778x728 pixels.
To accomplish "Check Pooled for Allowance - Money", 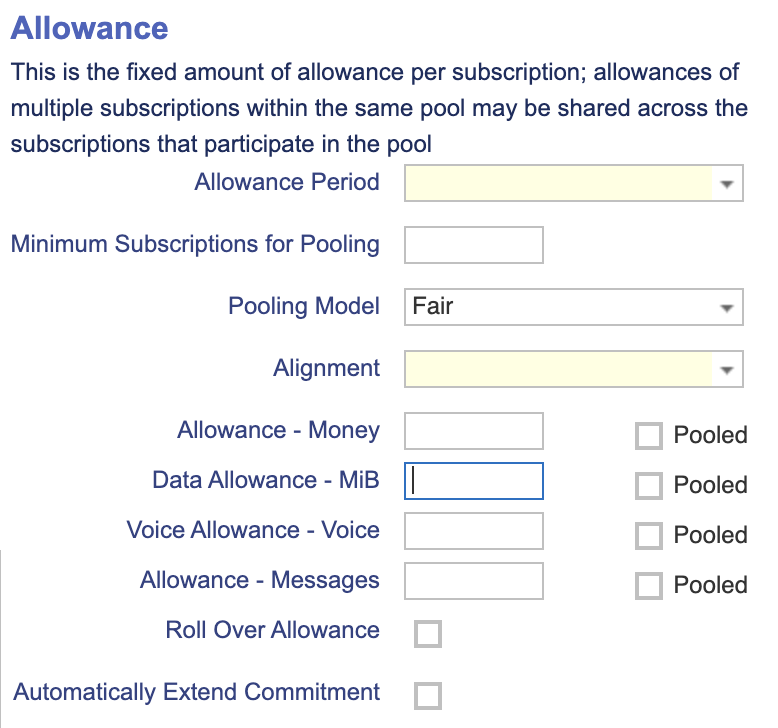I will (649, 436).
